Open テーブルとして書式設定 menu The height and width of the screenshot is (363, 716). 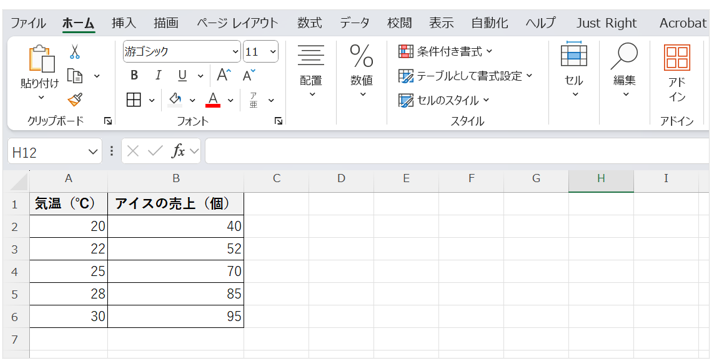pyautogui.click(x=465, y=76)
